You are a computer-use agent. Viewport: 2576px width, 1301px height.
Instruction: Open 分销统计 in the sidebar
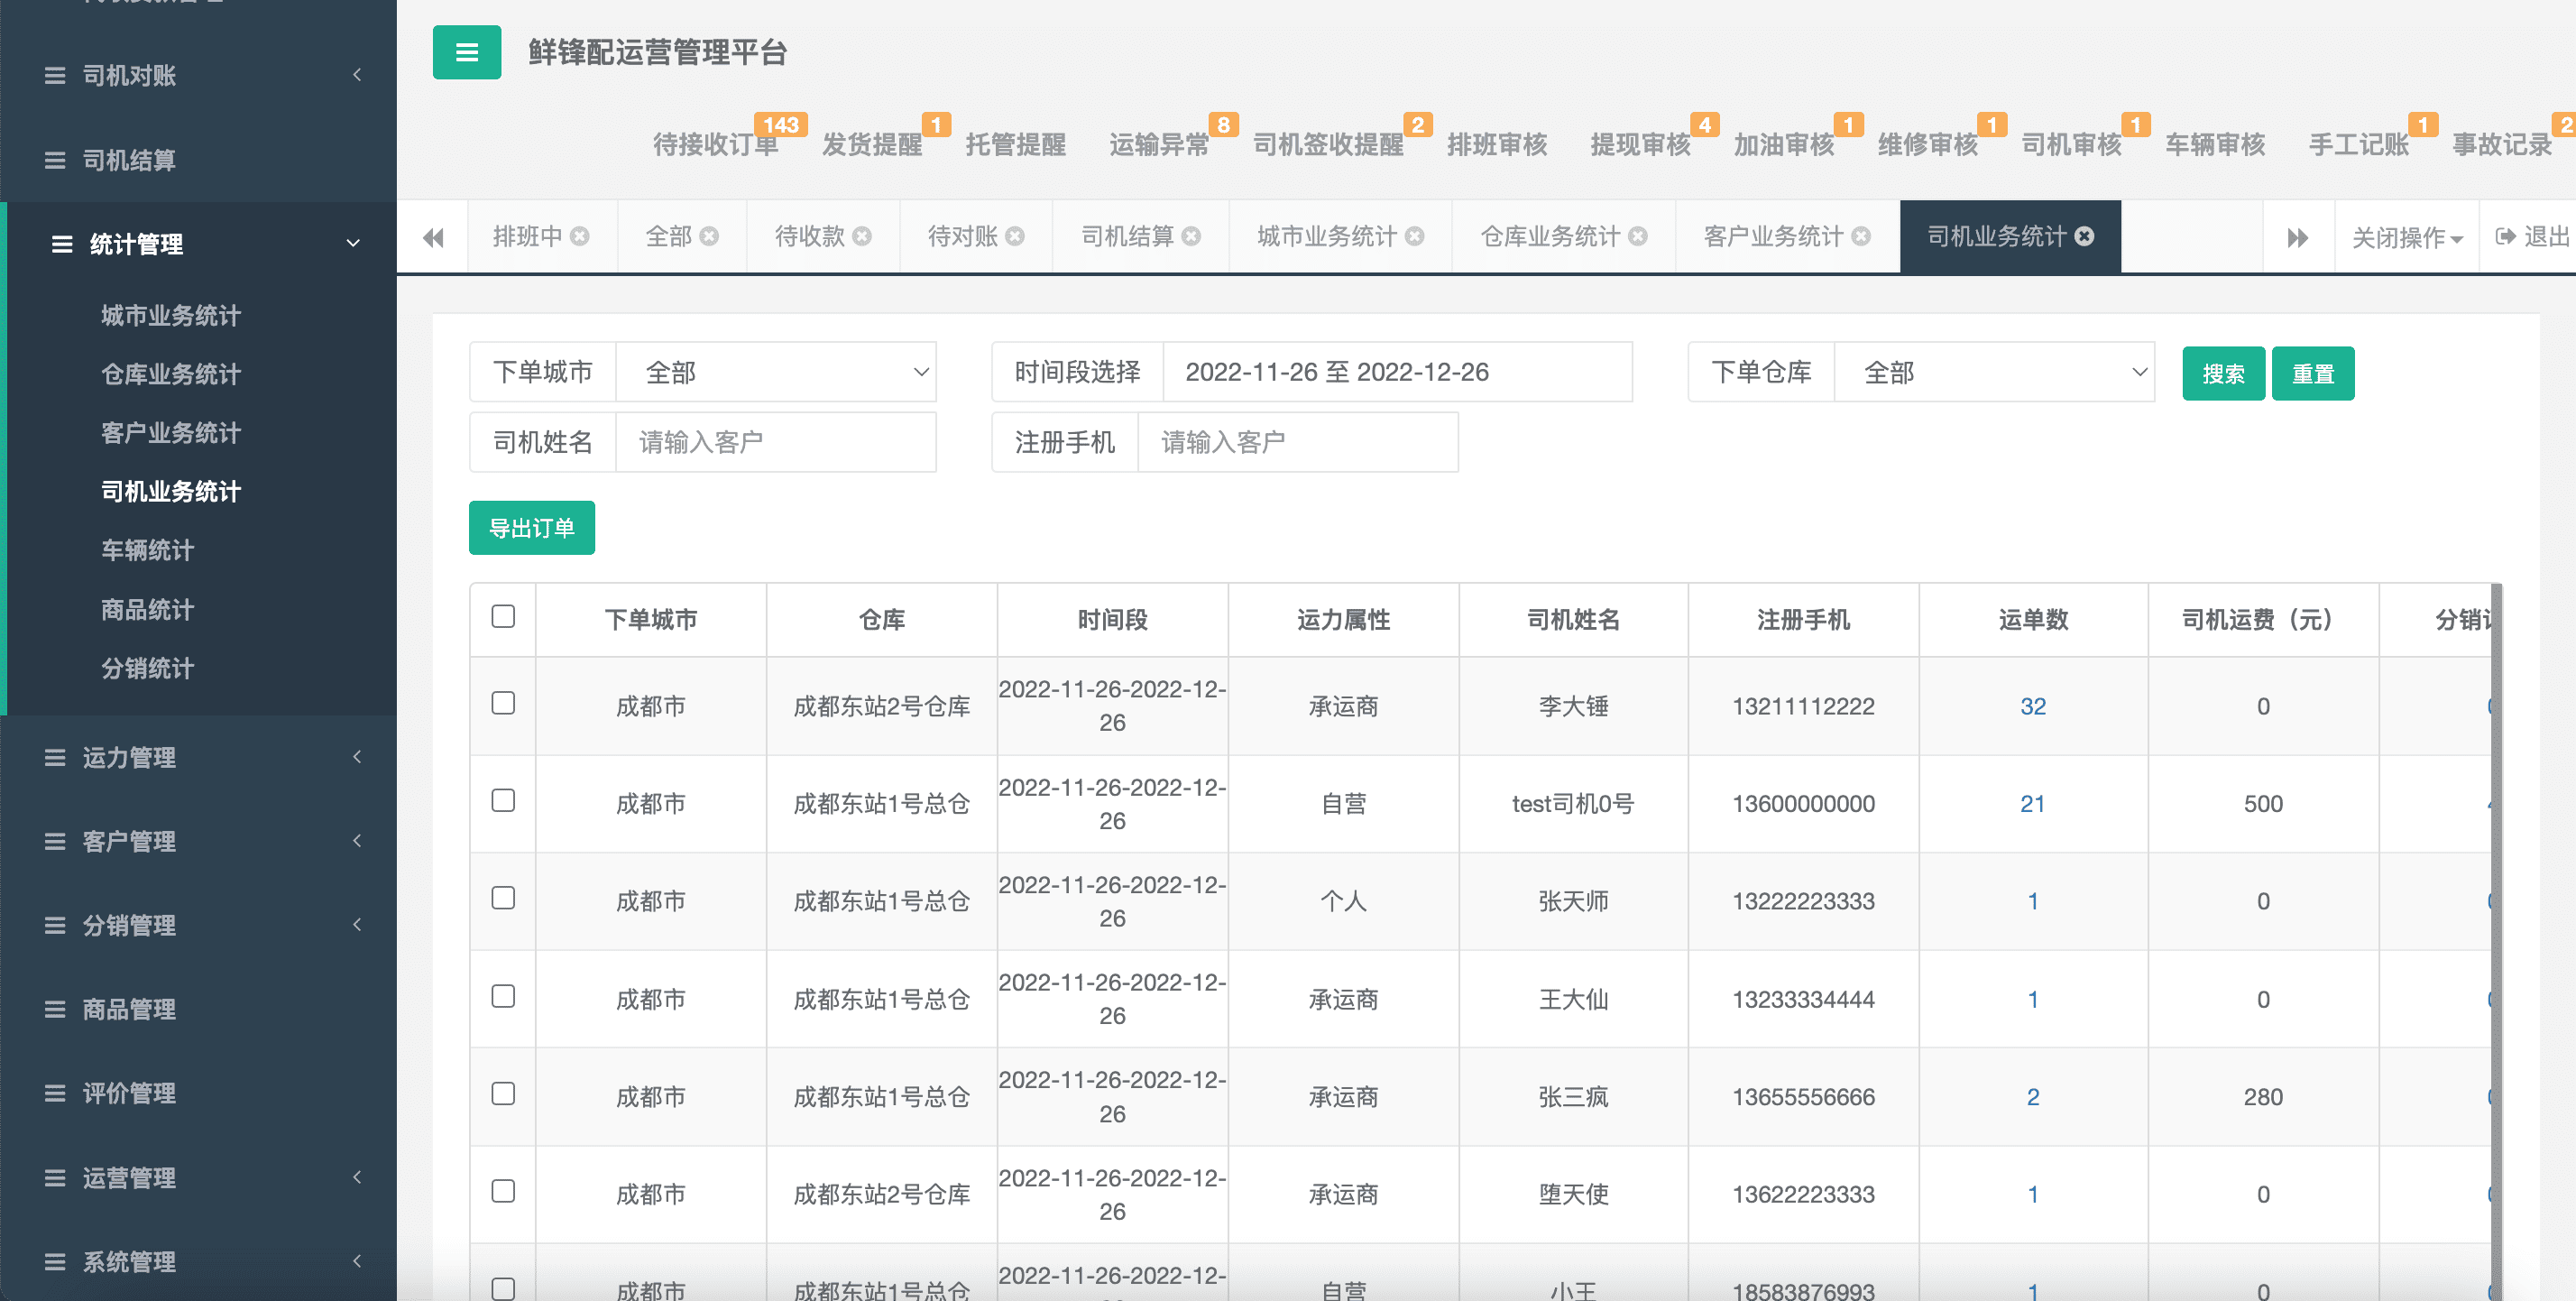[147, 668]
